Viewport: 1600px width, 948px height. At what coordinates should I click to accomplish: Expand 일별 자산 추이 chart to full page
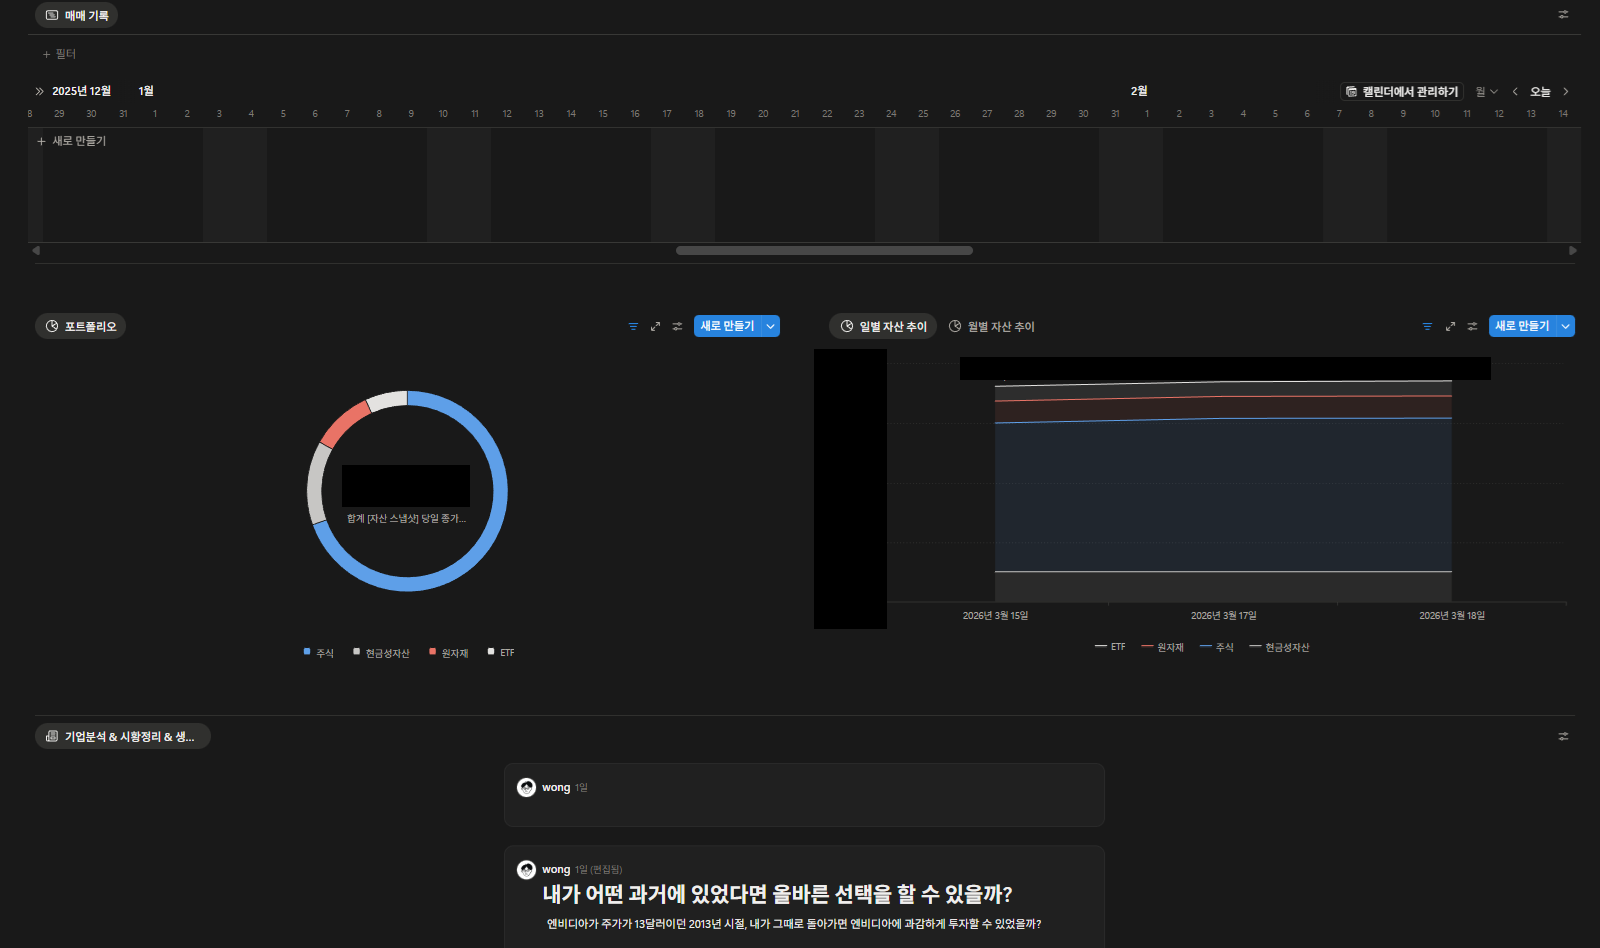(1450, 327)
